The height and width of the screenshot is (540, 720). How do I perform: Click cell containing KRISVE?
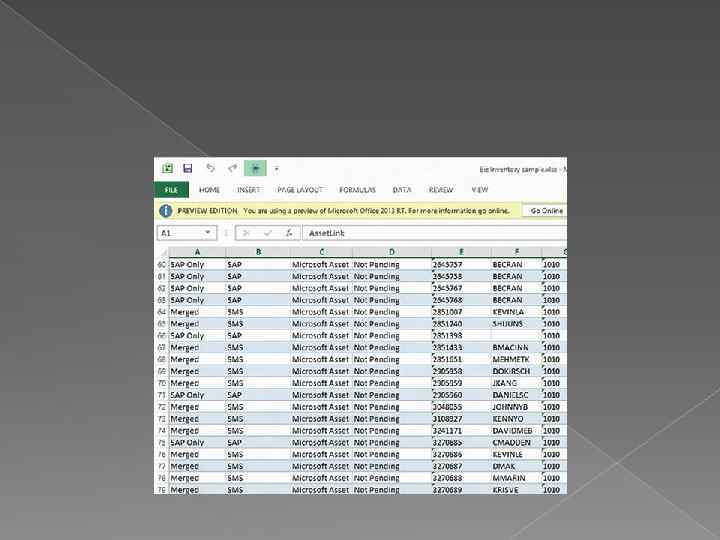(x=517, y=489)
